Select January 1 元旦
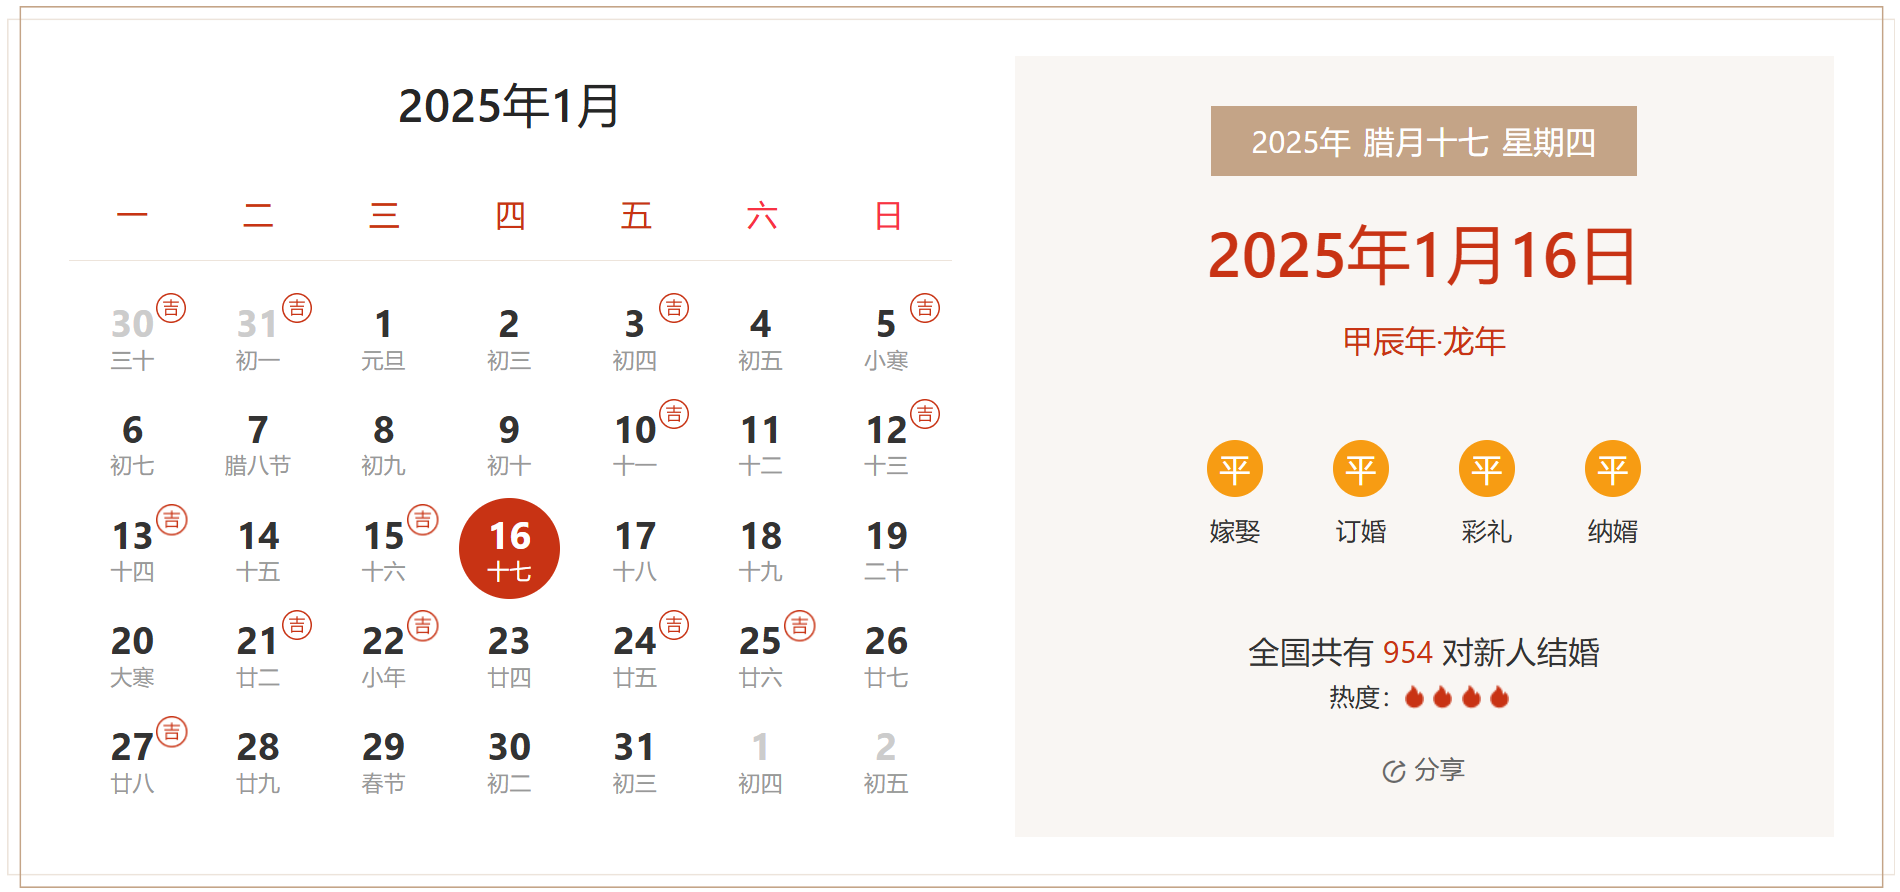1900x892 pixels. click(x=383, y=340)
